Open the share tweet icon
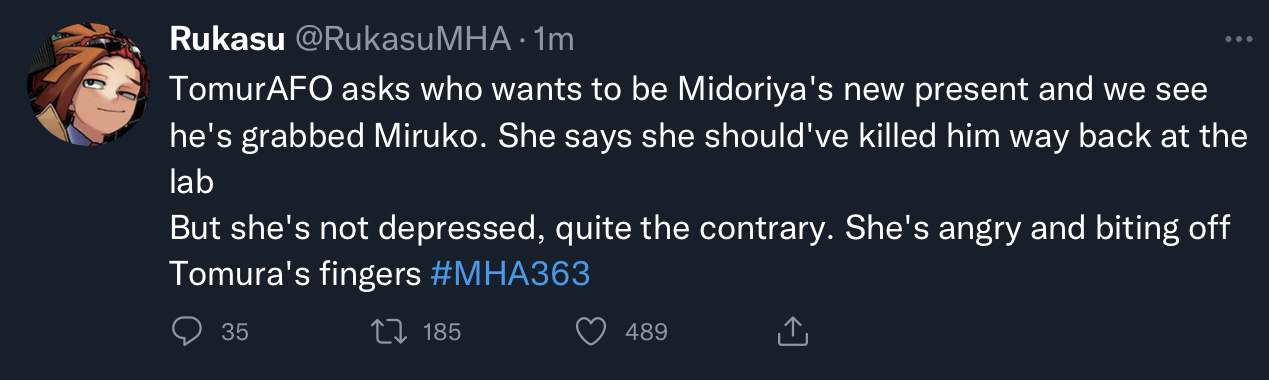Image resolution: width=1269 pixels, height=380 pixels. pos(792,331)
